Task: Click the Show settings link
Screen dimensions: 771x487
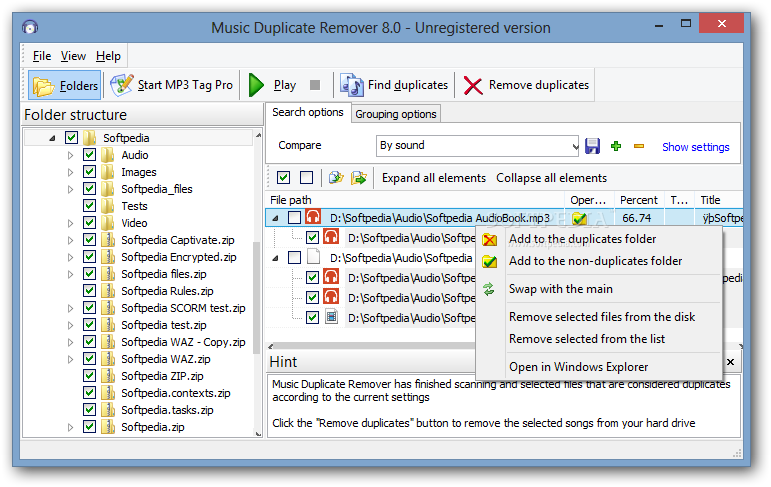Action: click(x=695, y=147)
